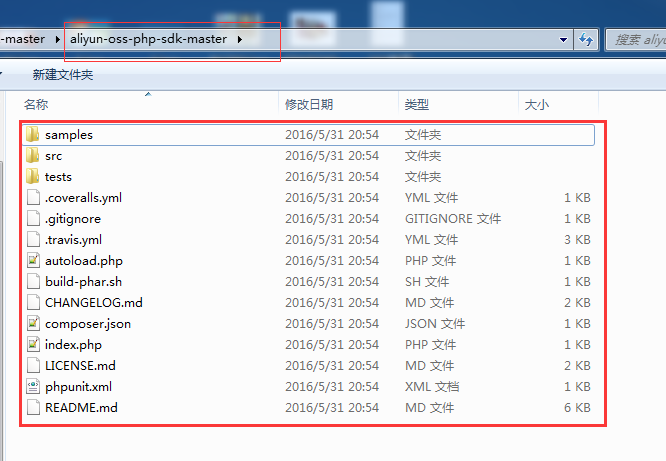Click the phpunit.xml file icon
This screenshot has width=666, height=461.
33,387
